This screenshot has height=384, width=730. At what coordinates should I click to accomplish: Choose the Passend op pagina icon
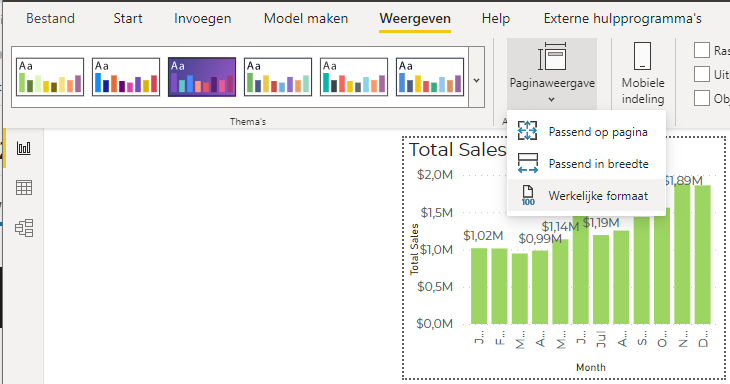pos(527,131)
